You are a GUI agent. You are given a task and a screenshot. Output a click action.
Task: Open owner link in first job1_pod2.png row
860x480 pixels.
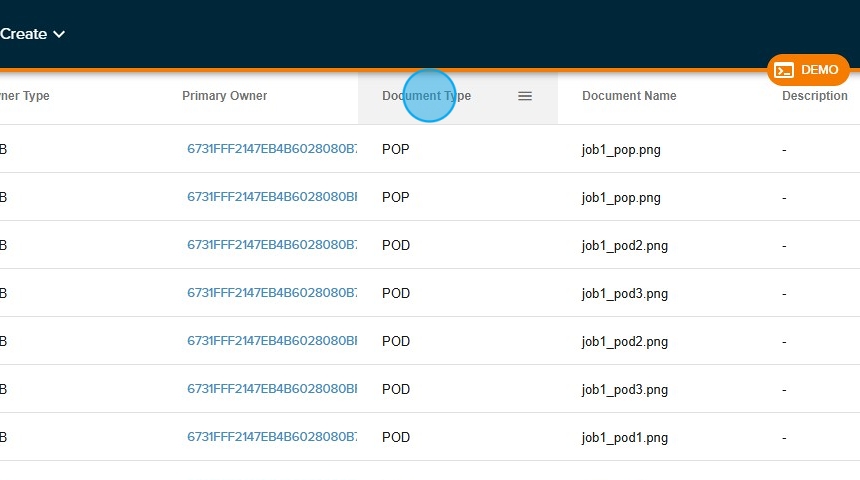click(x=271, y=245)
